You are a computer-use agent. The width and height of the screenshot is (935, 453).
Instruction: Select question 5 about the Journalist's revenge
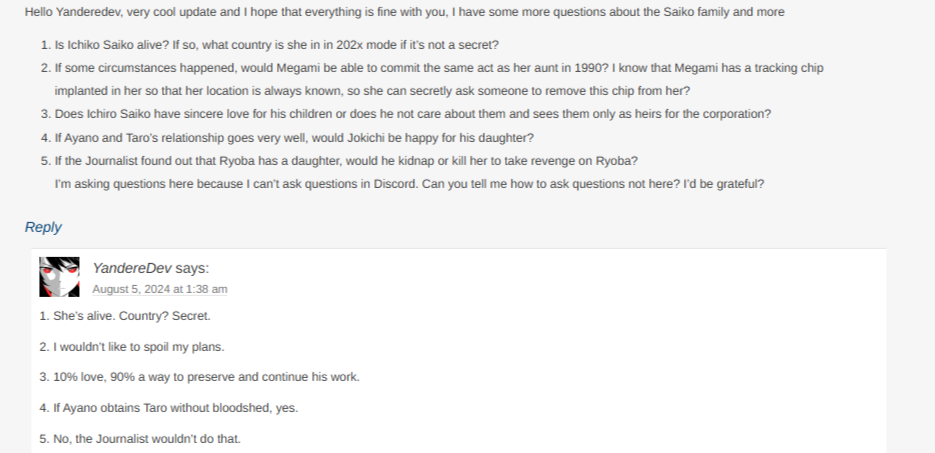click(x=346, y=161)
